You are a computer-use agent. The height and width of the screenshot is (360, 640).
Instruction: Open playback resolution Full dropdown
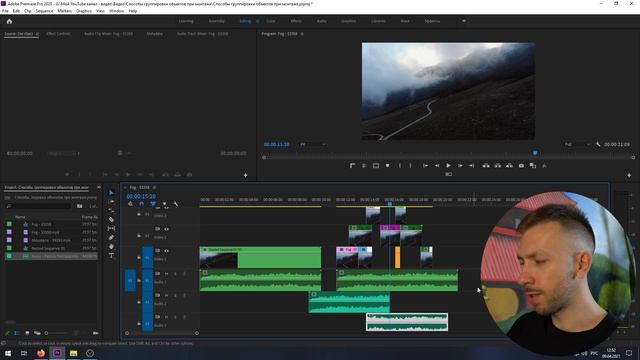577,144
